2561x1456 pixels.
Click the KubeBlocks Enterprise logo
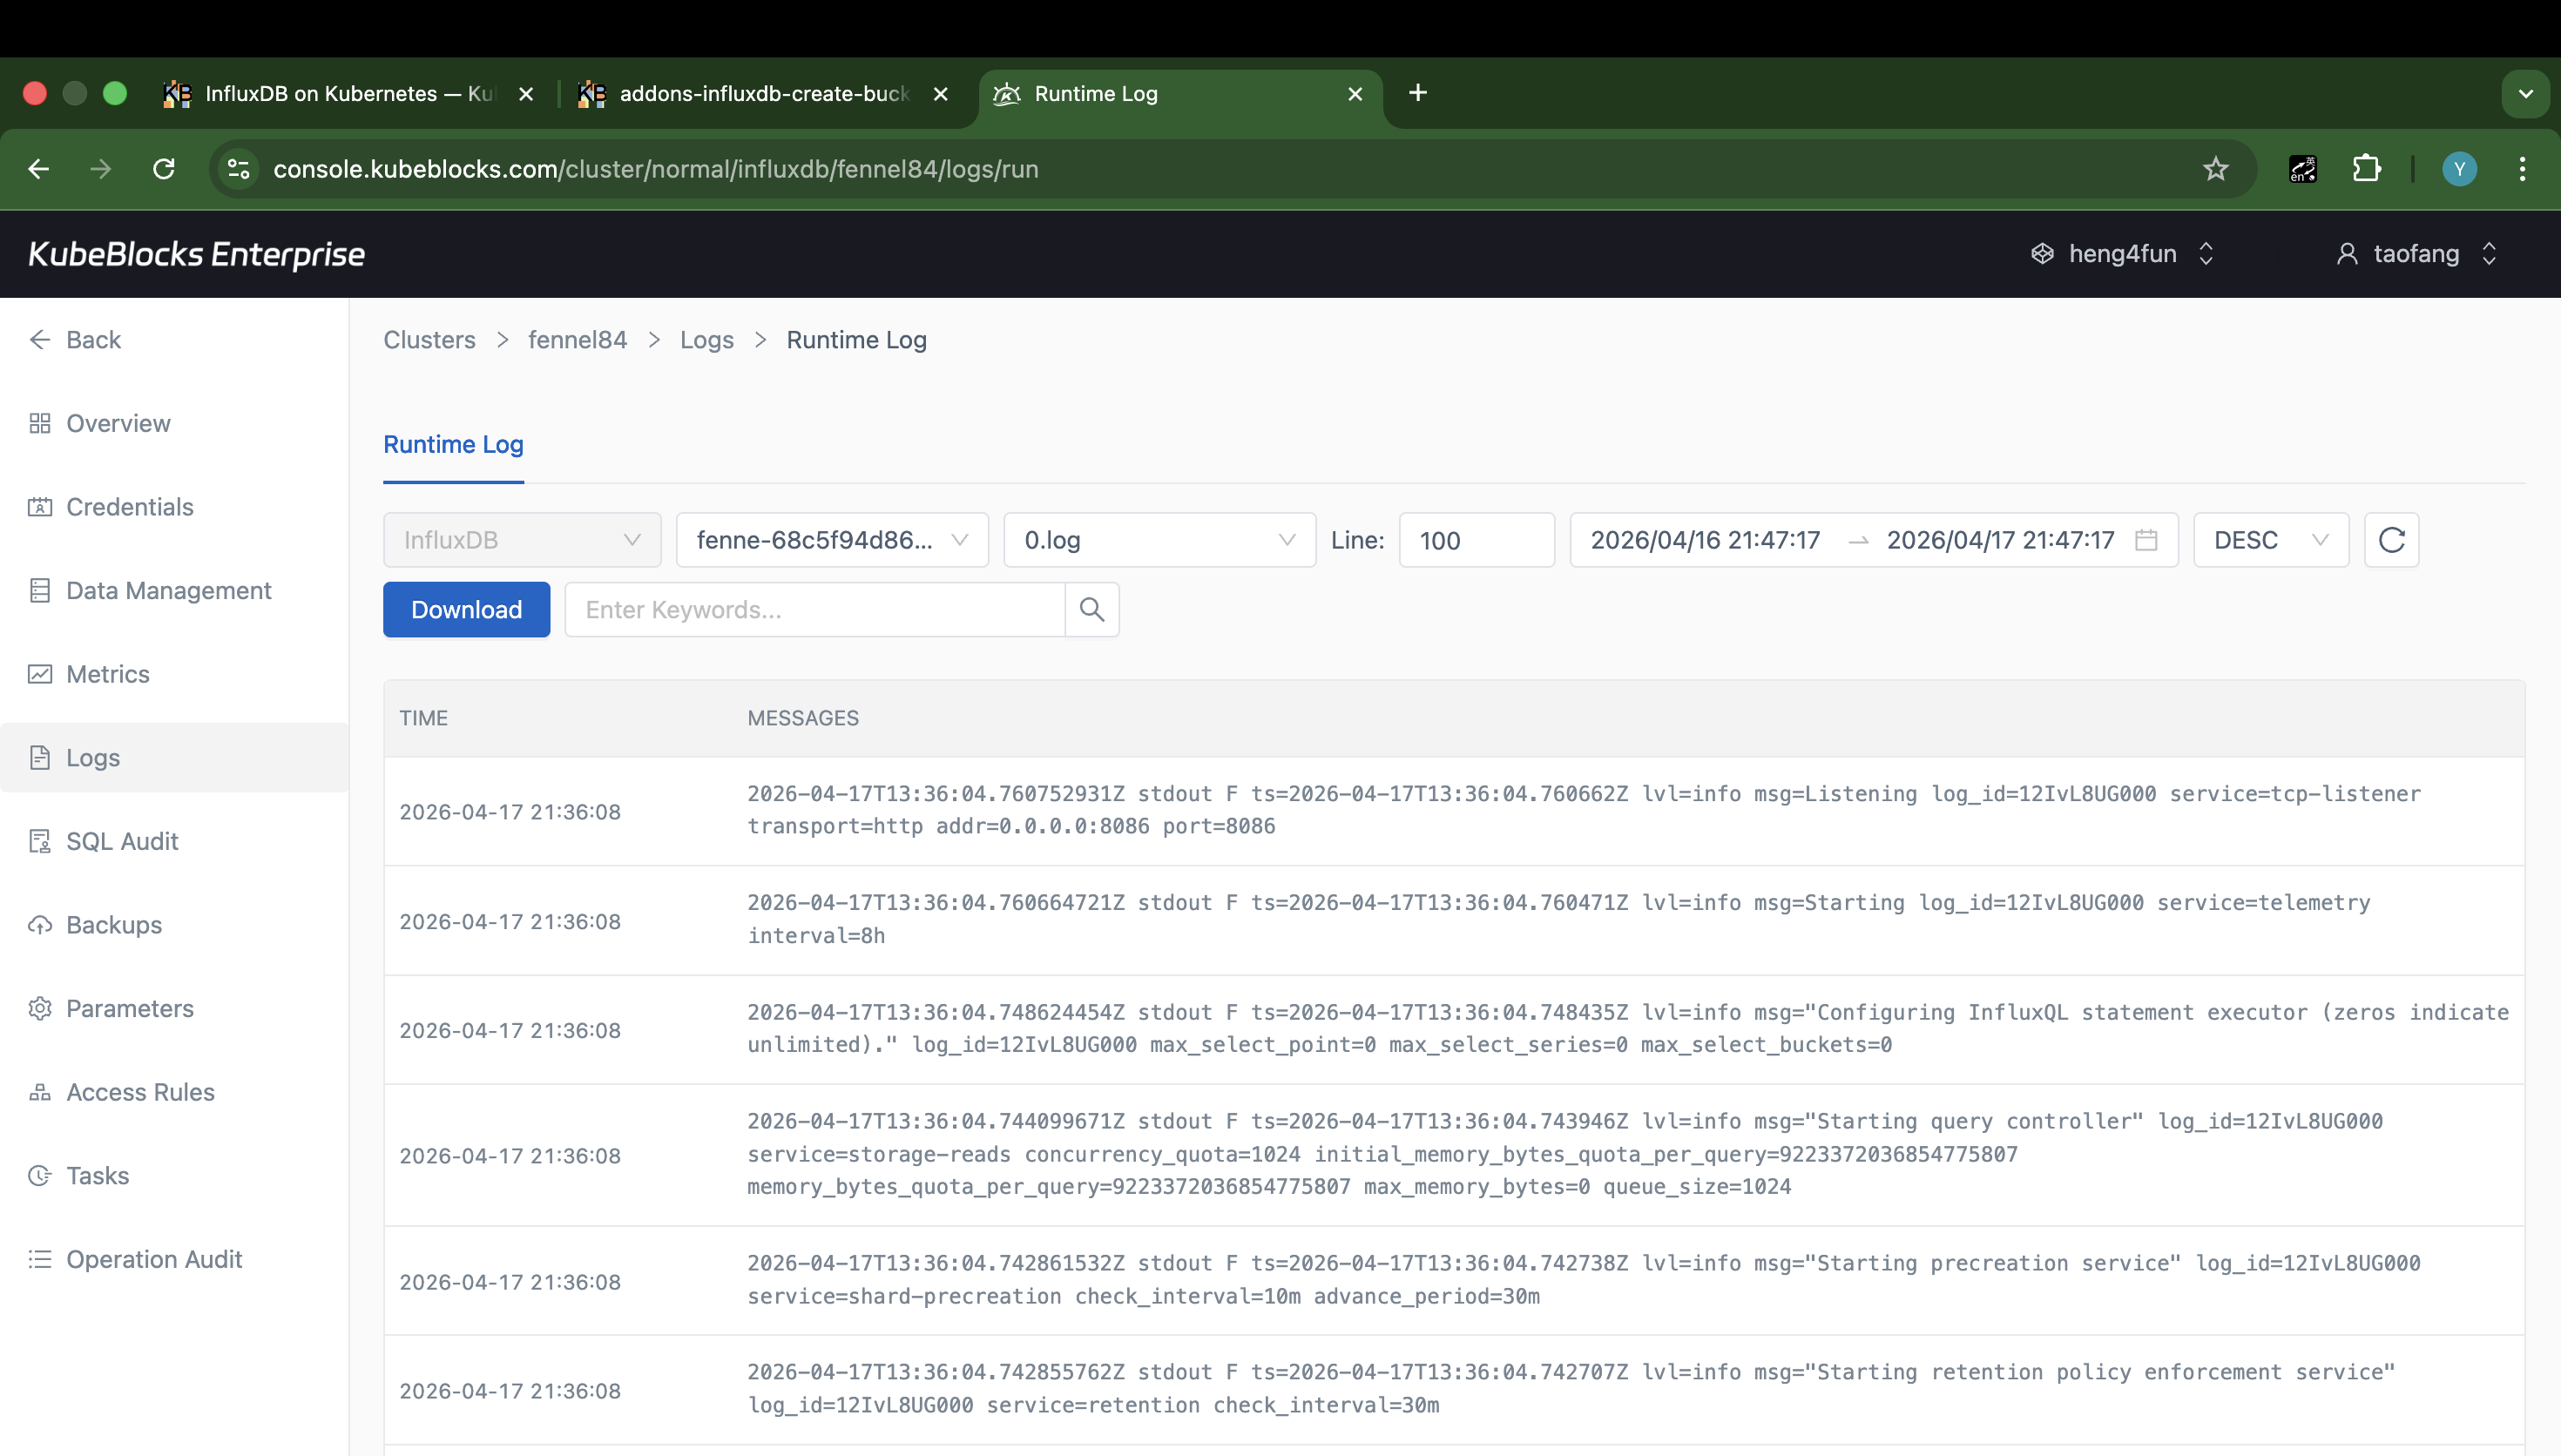click(196, 254)
